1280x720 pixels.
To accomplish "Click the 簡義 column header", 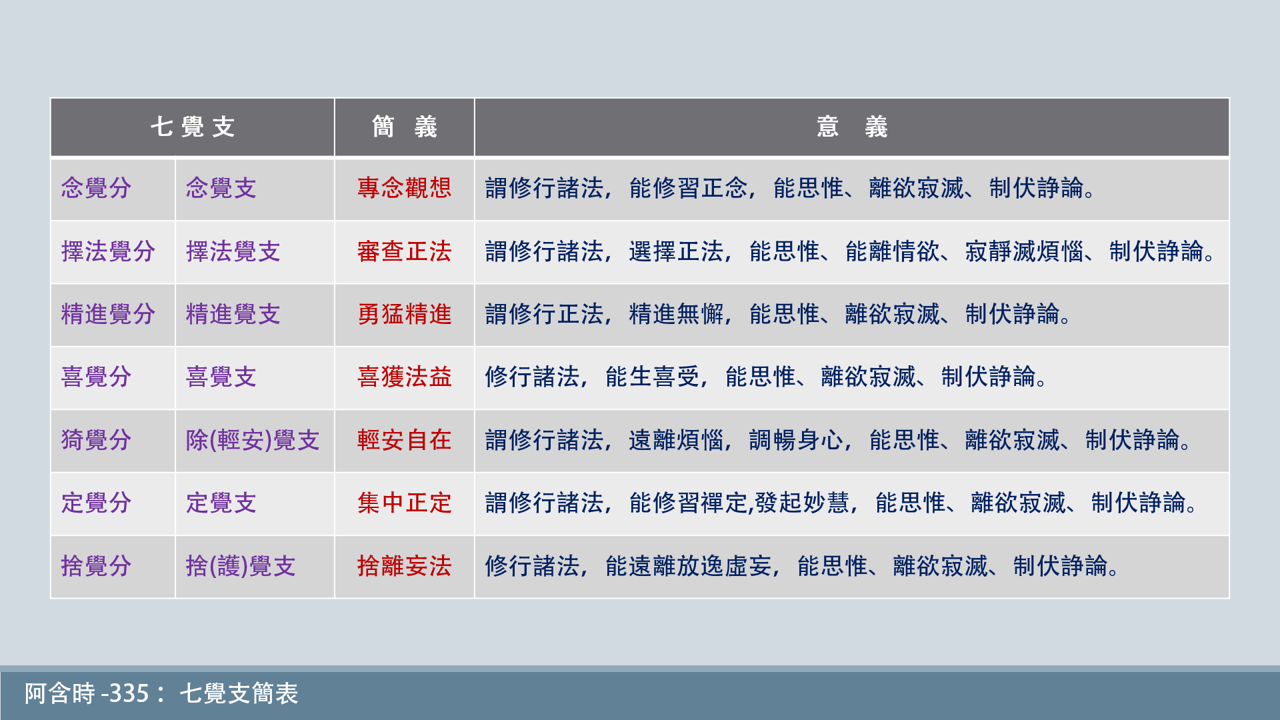I will click(x=404, y=127).
